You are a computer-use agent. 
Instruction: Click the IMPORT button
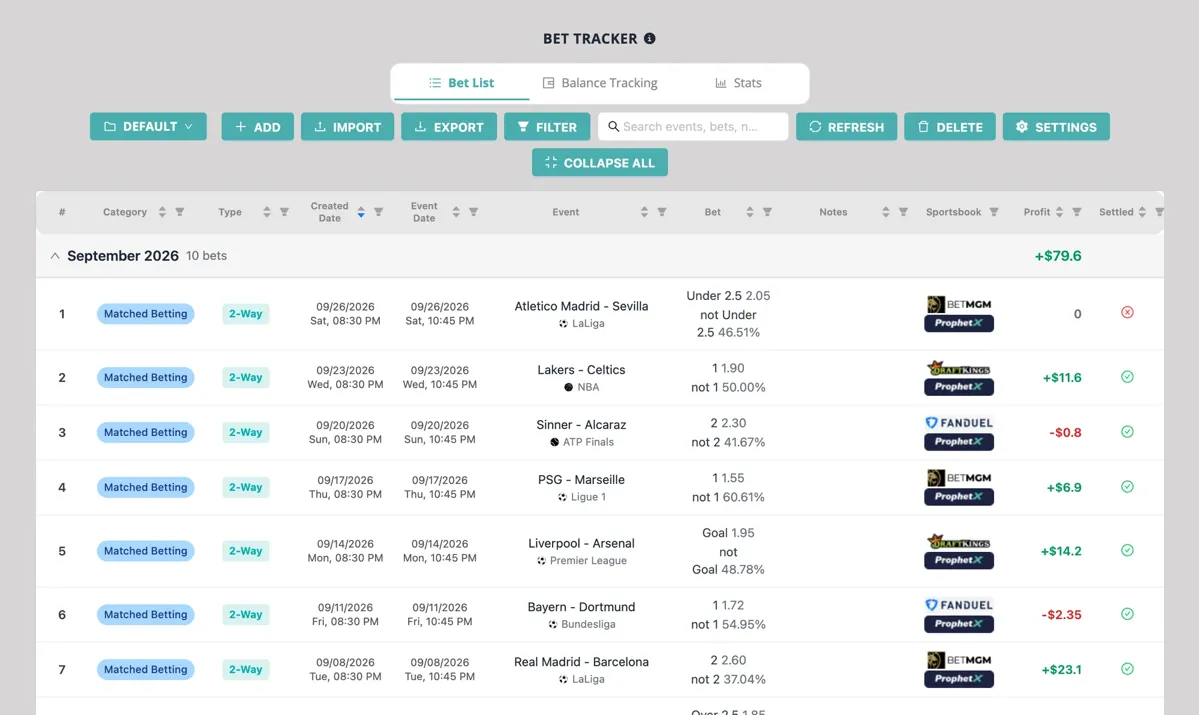coord(347,126)
